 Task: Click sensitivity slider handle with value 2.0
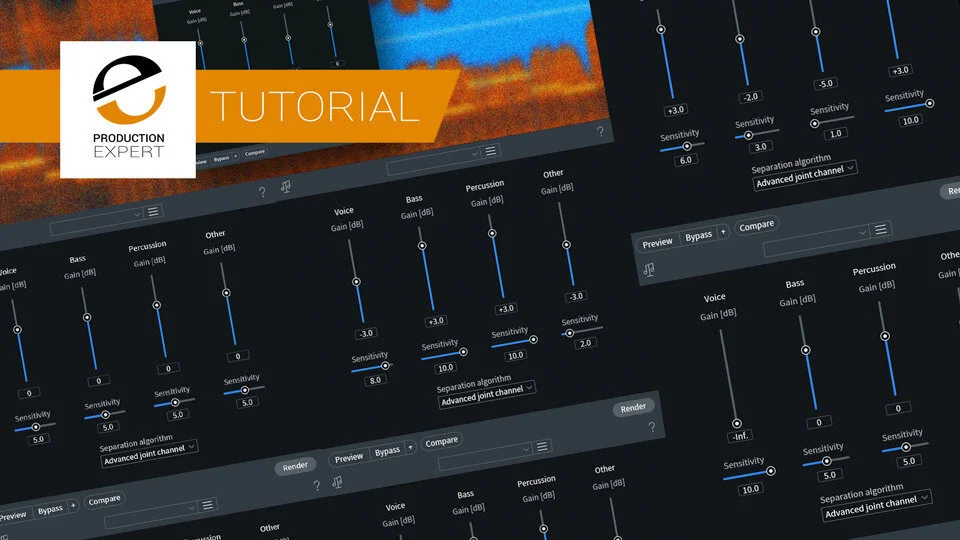[x=569, y=334]
